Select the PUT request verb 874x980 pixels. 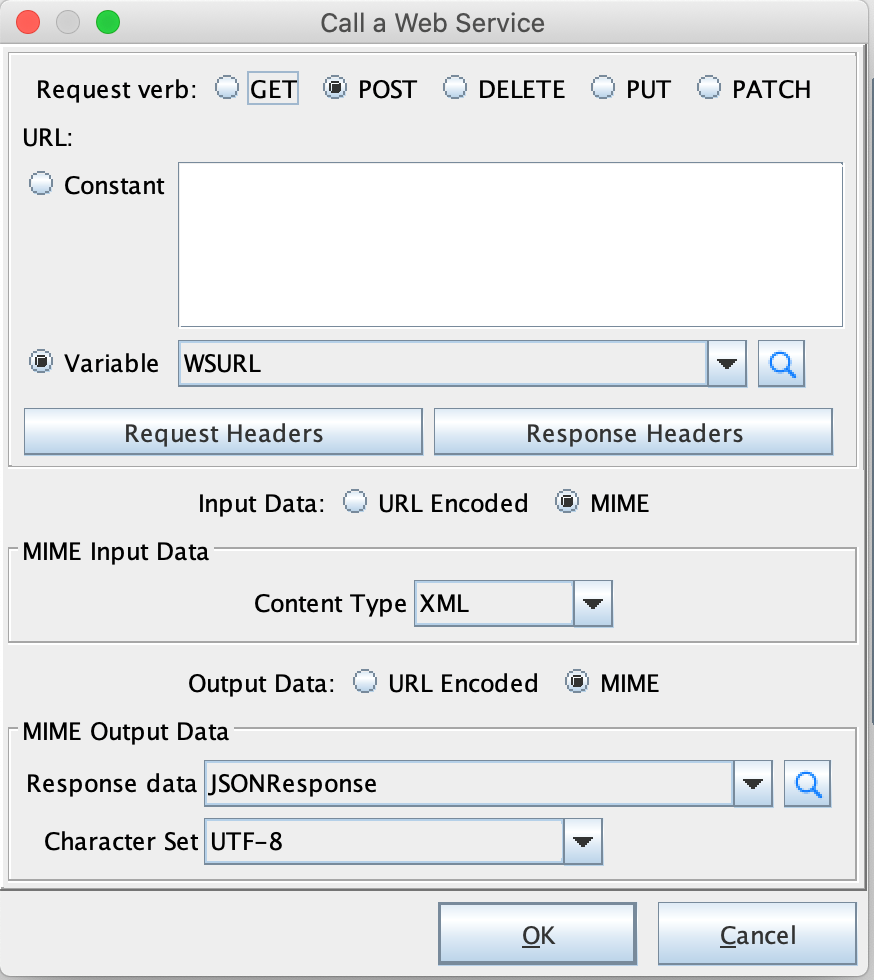(603, 89)
